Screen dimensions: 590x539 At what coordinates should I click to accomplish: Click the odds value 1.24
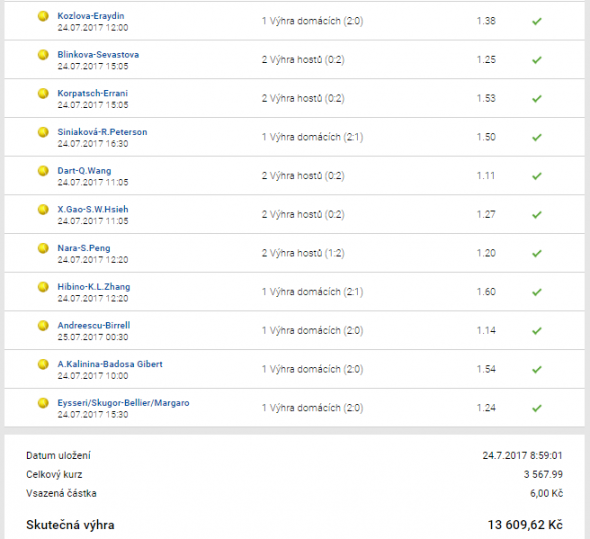pyautogui.click(x=486, y=408)
